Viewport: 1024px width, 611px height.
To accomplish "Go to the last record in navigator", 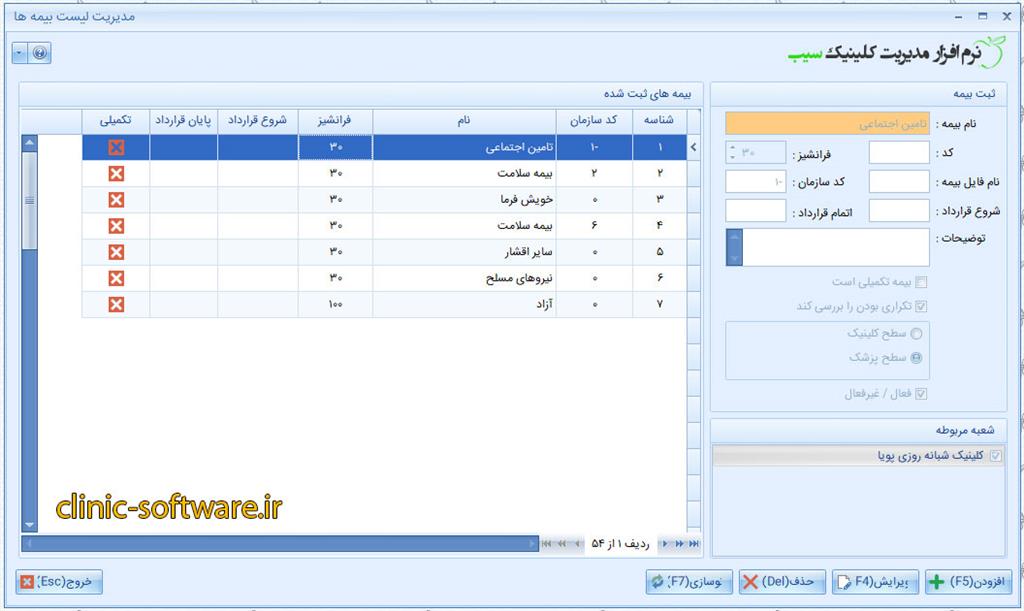I will 694,544.
